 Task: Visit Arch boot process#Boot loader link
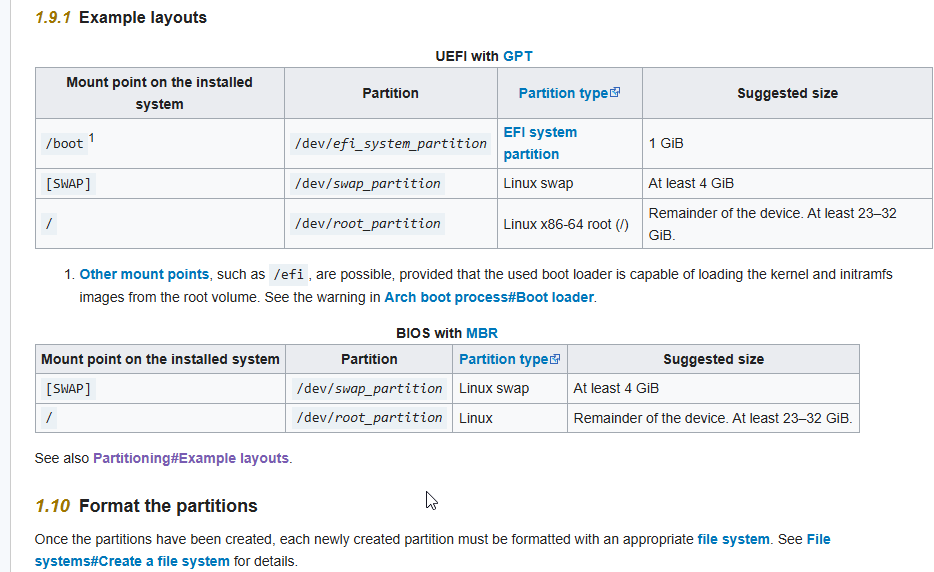coord(489,297)
